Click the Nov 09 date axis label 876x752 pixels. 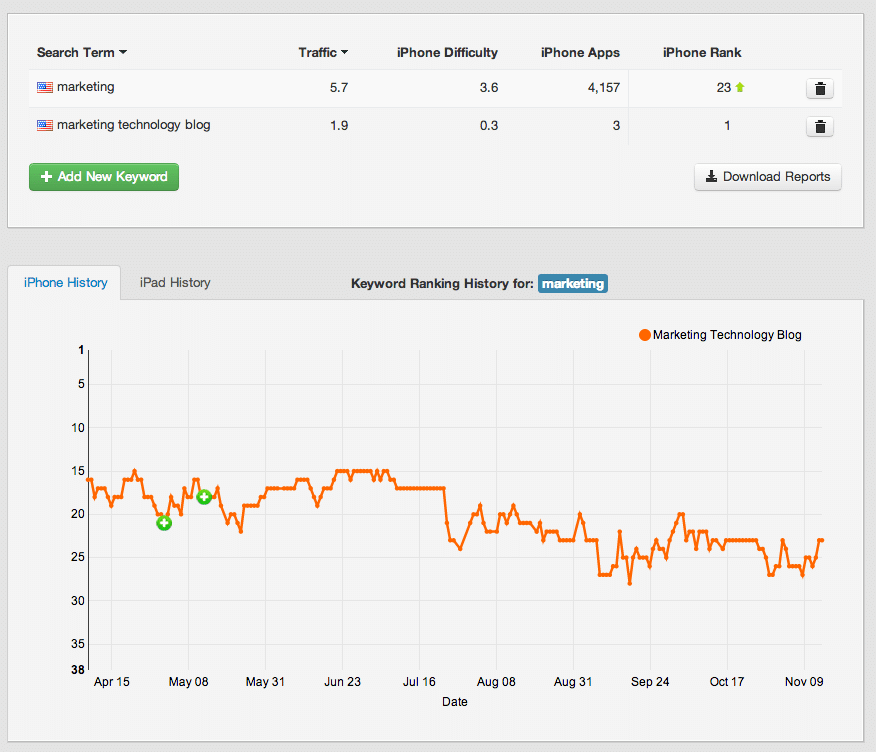[x=804, y=682]
